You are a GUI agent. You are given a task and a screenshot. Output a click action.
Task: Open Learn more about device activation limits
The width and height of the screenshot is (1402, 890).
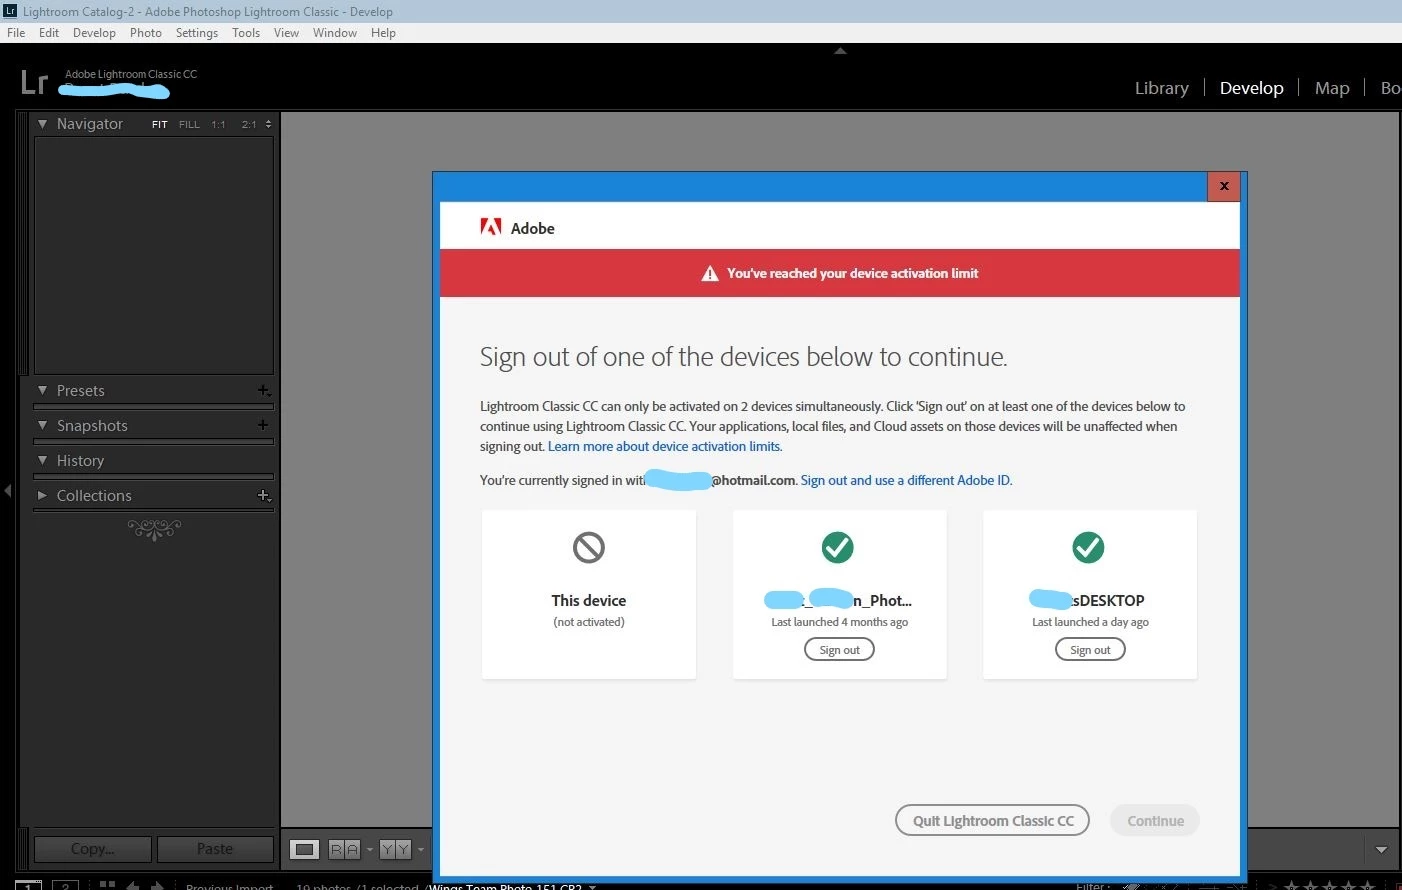click(664, 446)
